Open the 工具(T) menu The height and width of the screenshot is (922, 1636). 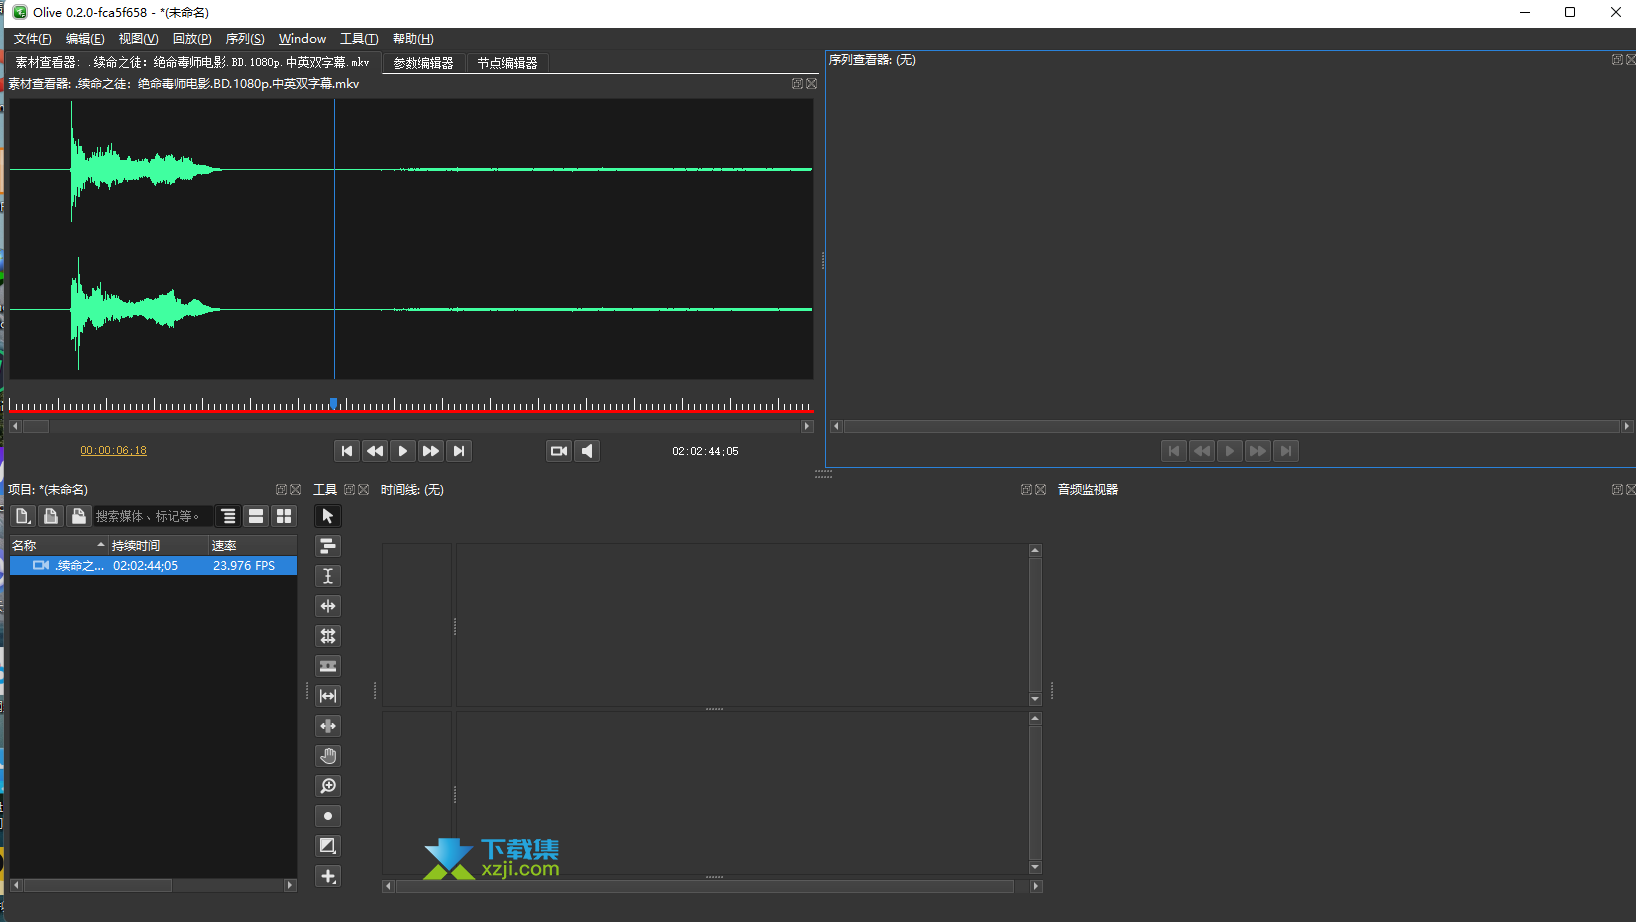(x=359, y=39)
